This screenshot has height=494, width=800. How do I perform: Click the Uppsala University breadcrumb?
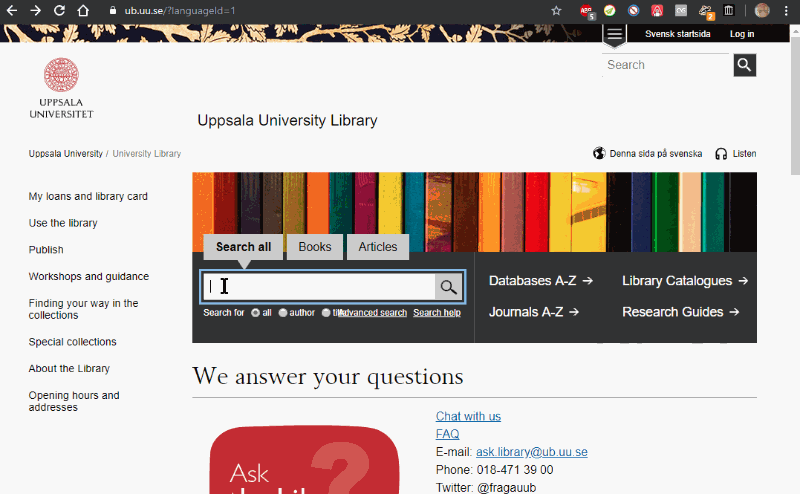66,154
